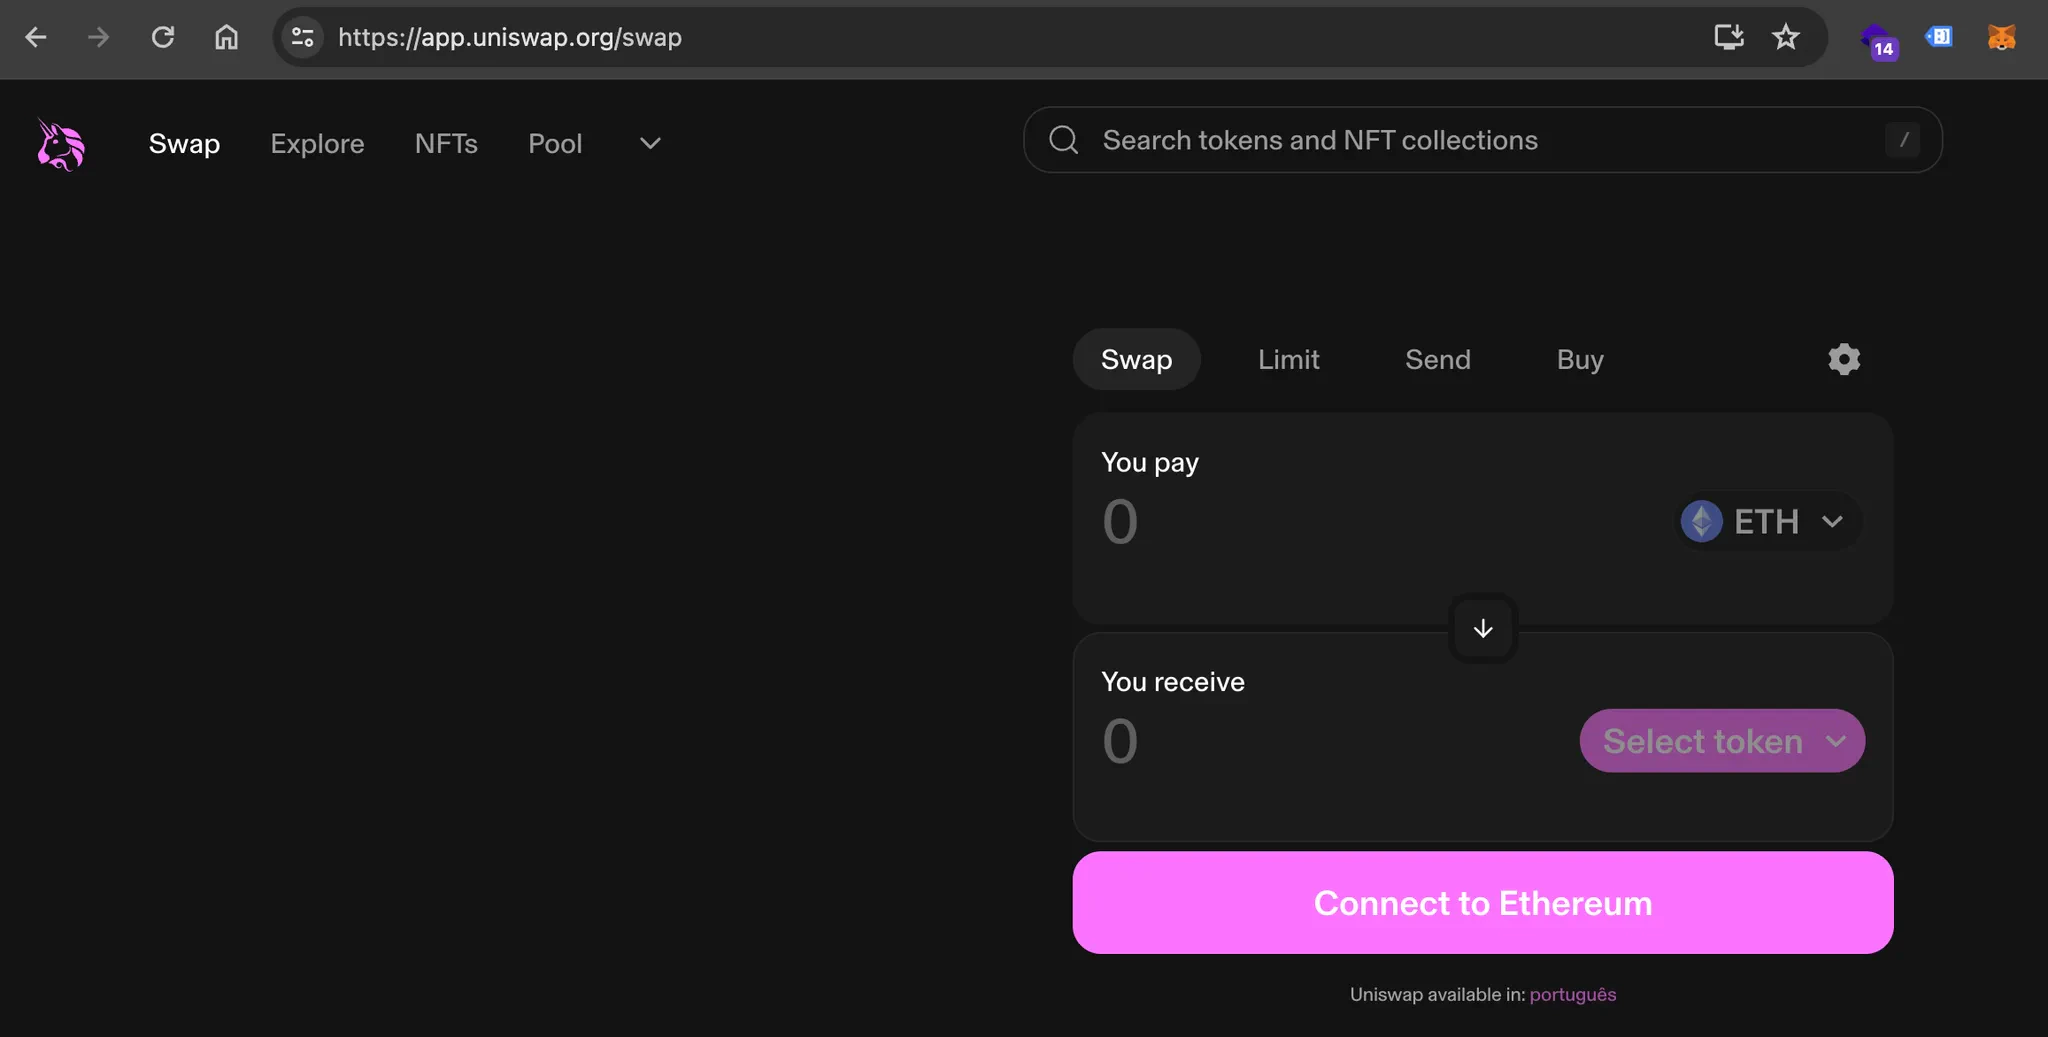Viewport: 2048px width, 1037px height.
Task: Open the blue extension icon
Action: tap(1939, 37)
